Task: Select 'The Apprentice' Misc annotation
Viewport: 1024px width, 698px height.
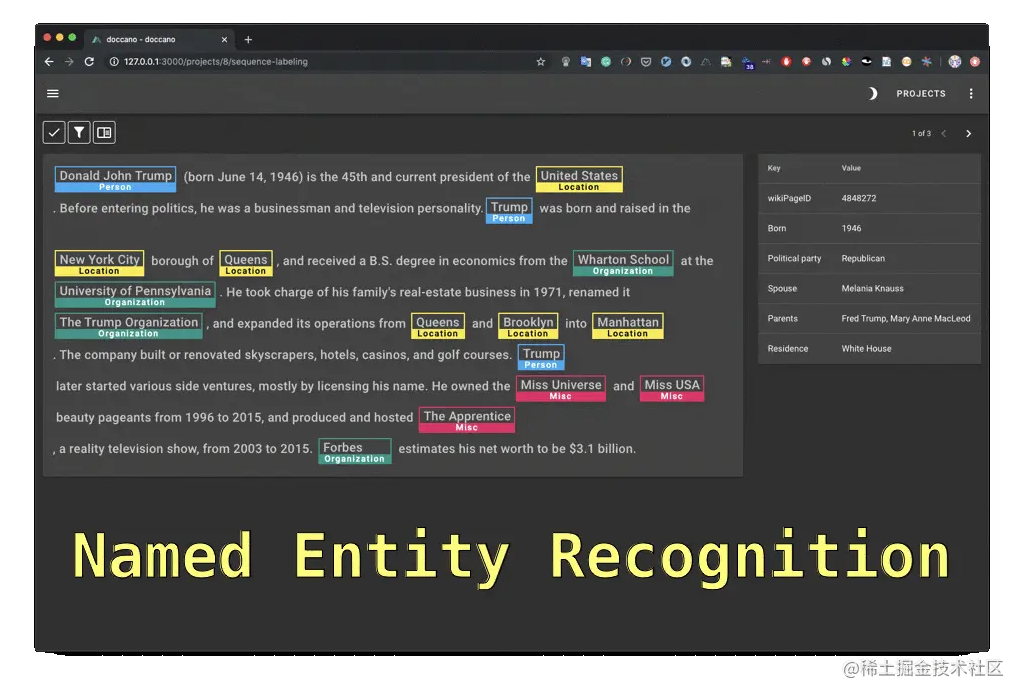Action: tap(467, 420)
